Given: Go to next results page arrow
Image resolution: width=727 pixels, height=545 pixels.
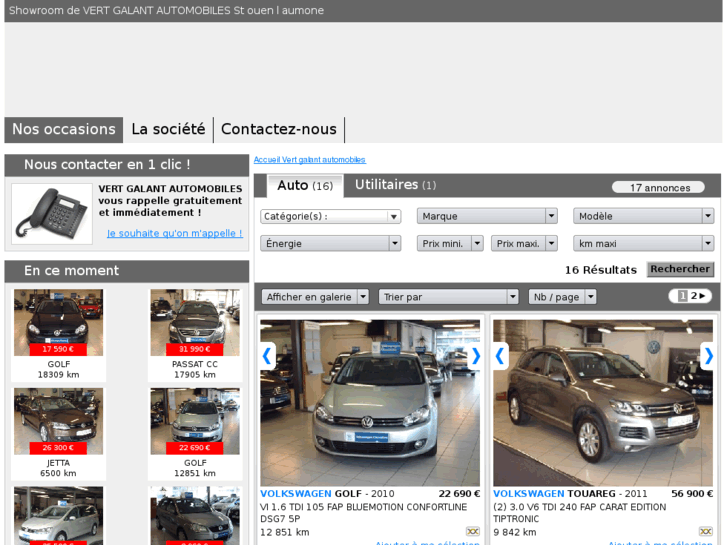Looking at the screenshot, I should pyautogui.click(x=703, y=296).
